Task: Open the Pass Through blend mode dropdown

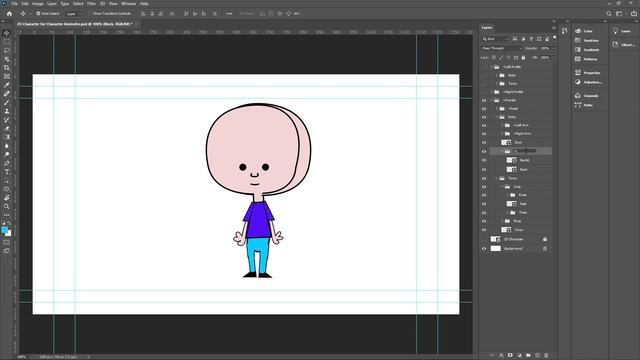Action: point(502,48)
